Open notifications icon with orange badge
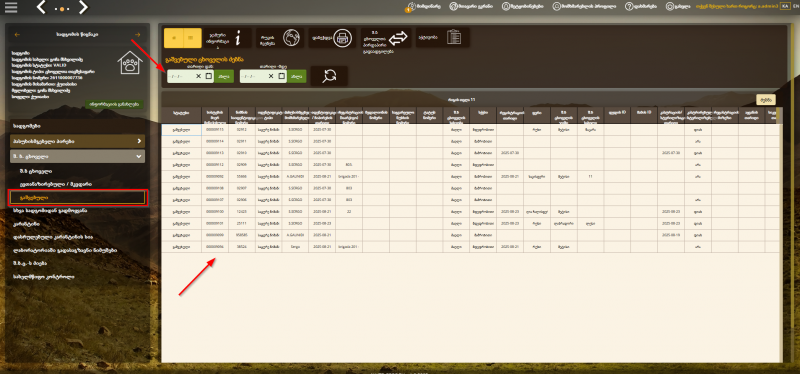This screenshot has width=800, height=374. tap(411, 7)
